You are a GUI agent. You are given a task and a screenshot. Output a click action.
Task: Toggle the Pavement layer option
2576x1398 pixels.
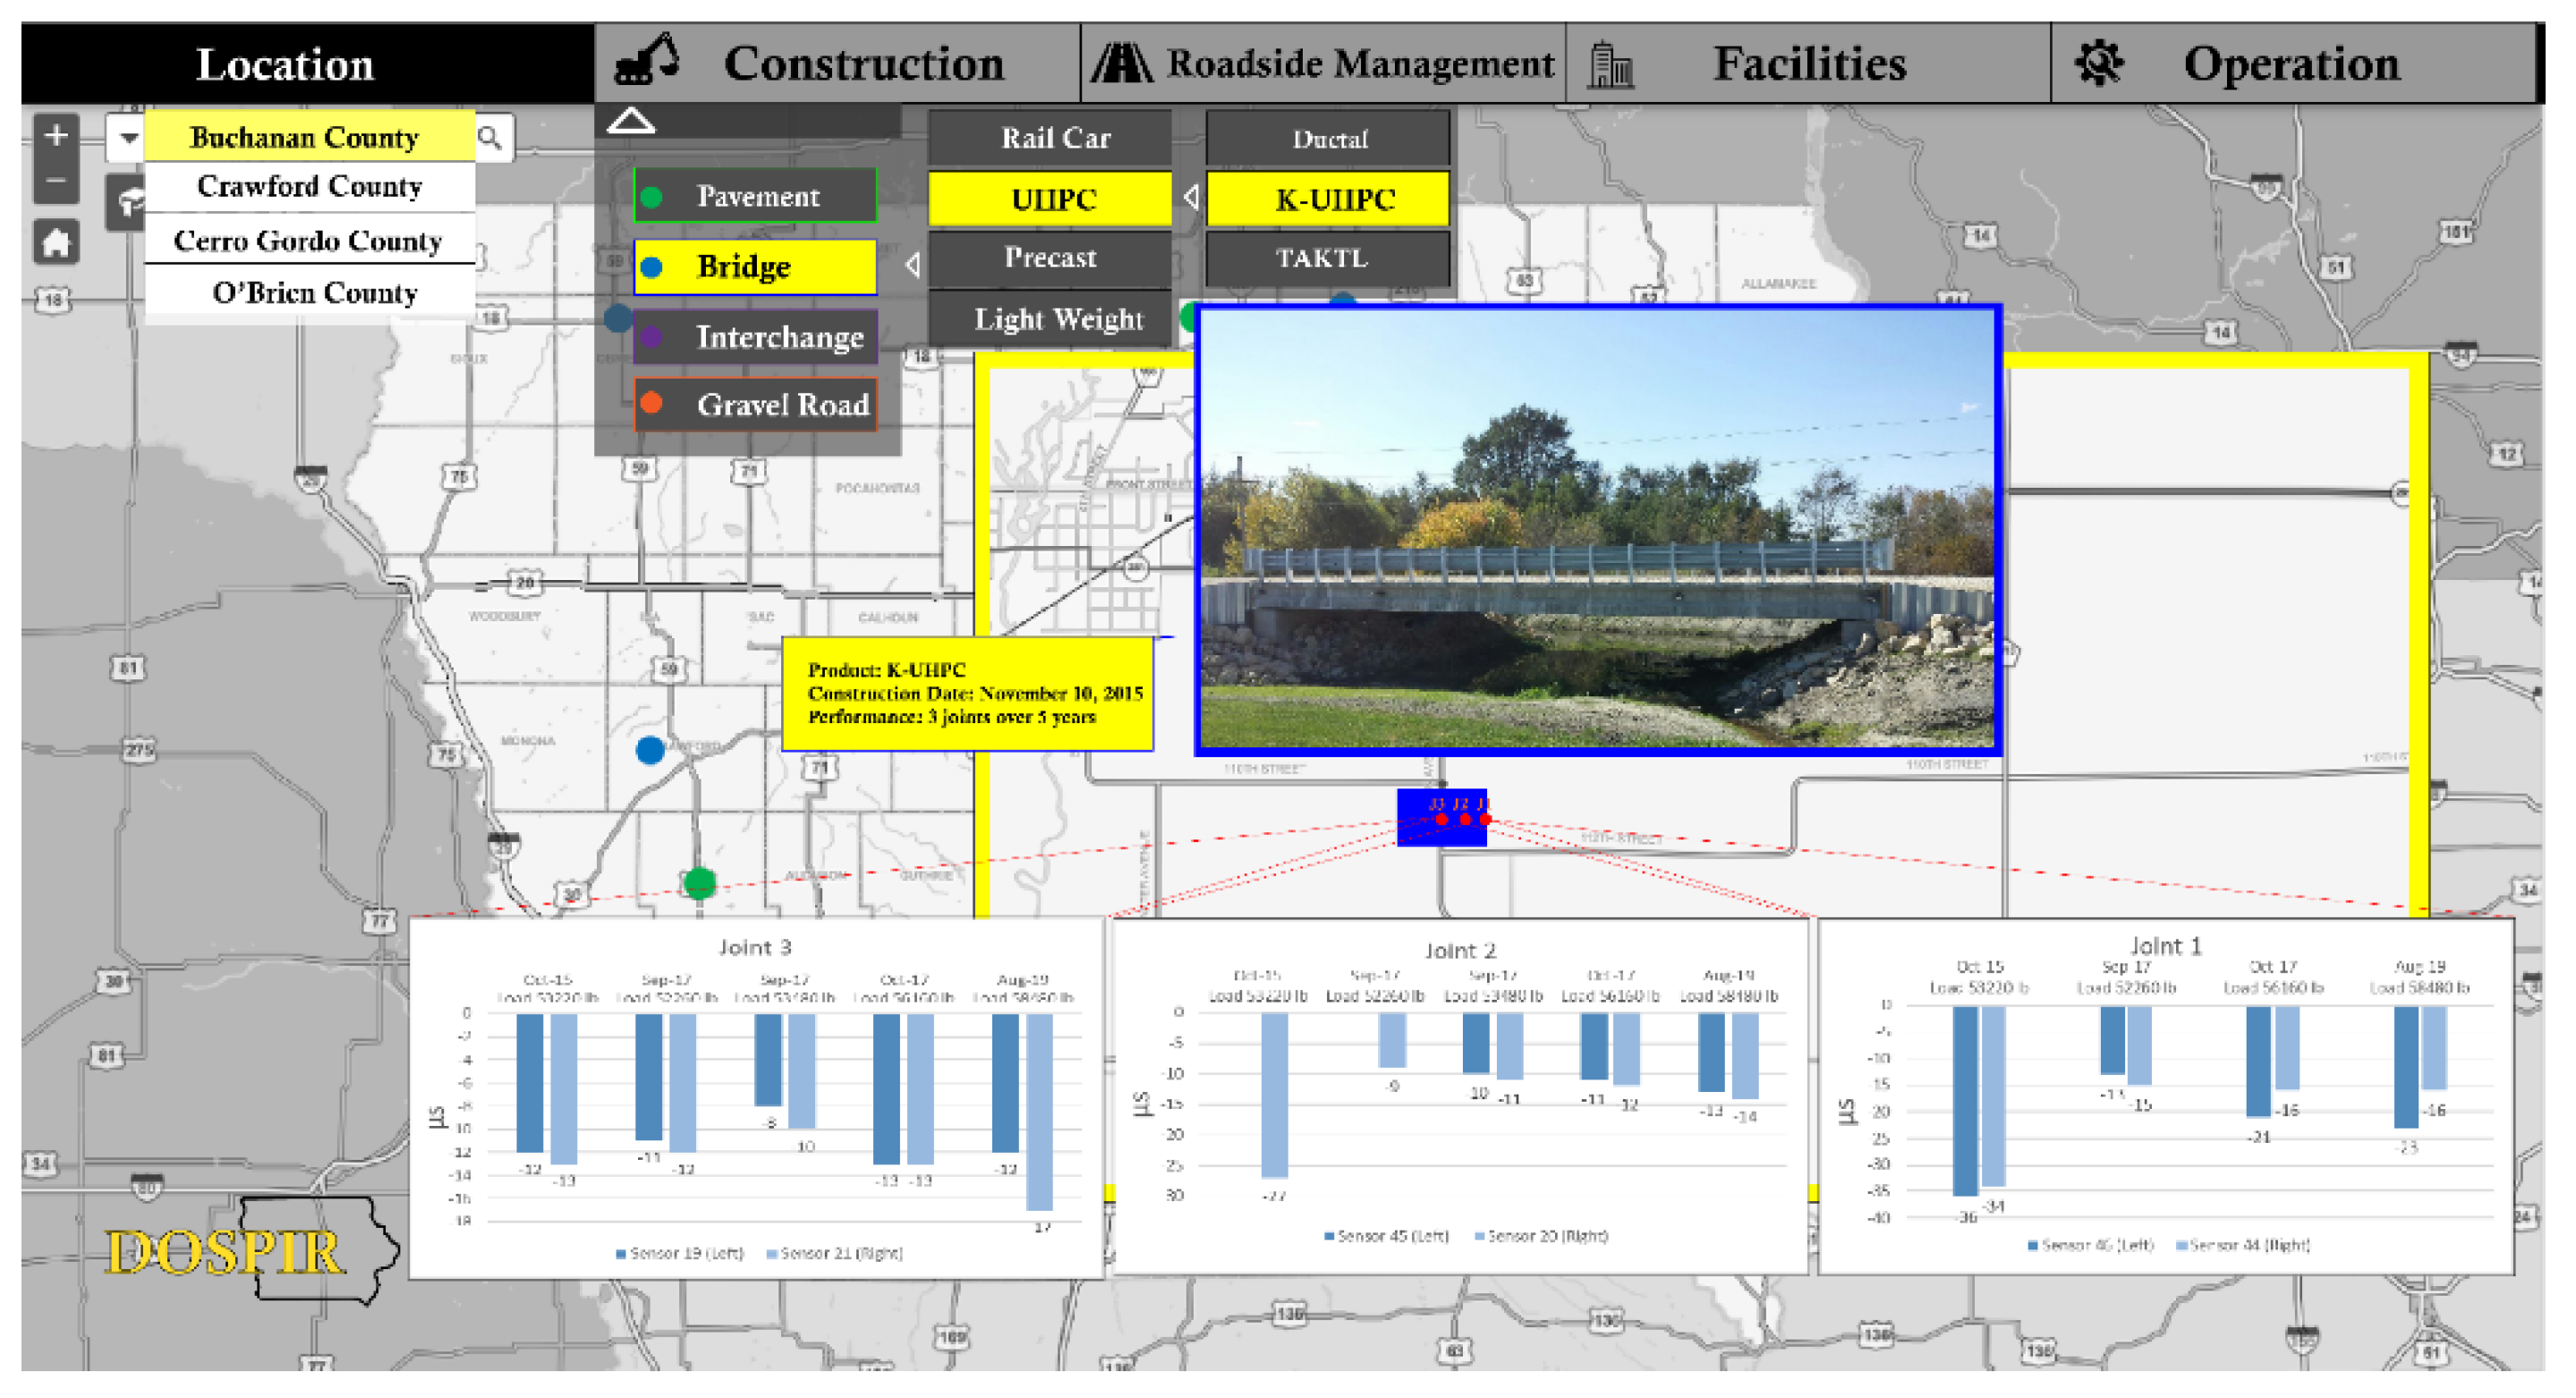[755, 196]
